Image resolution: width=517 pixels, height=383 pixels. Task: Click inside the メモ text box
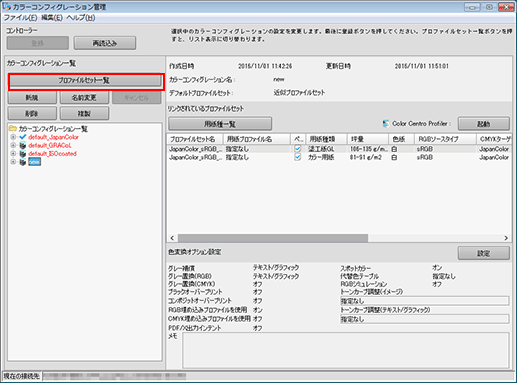346,350
